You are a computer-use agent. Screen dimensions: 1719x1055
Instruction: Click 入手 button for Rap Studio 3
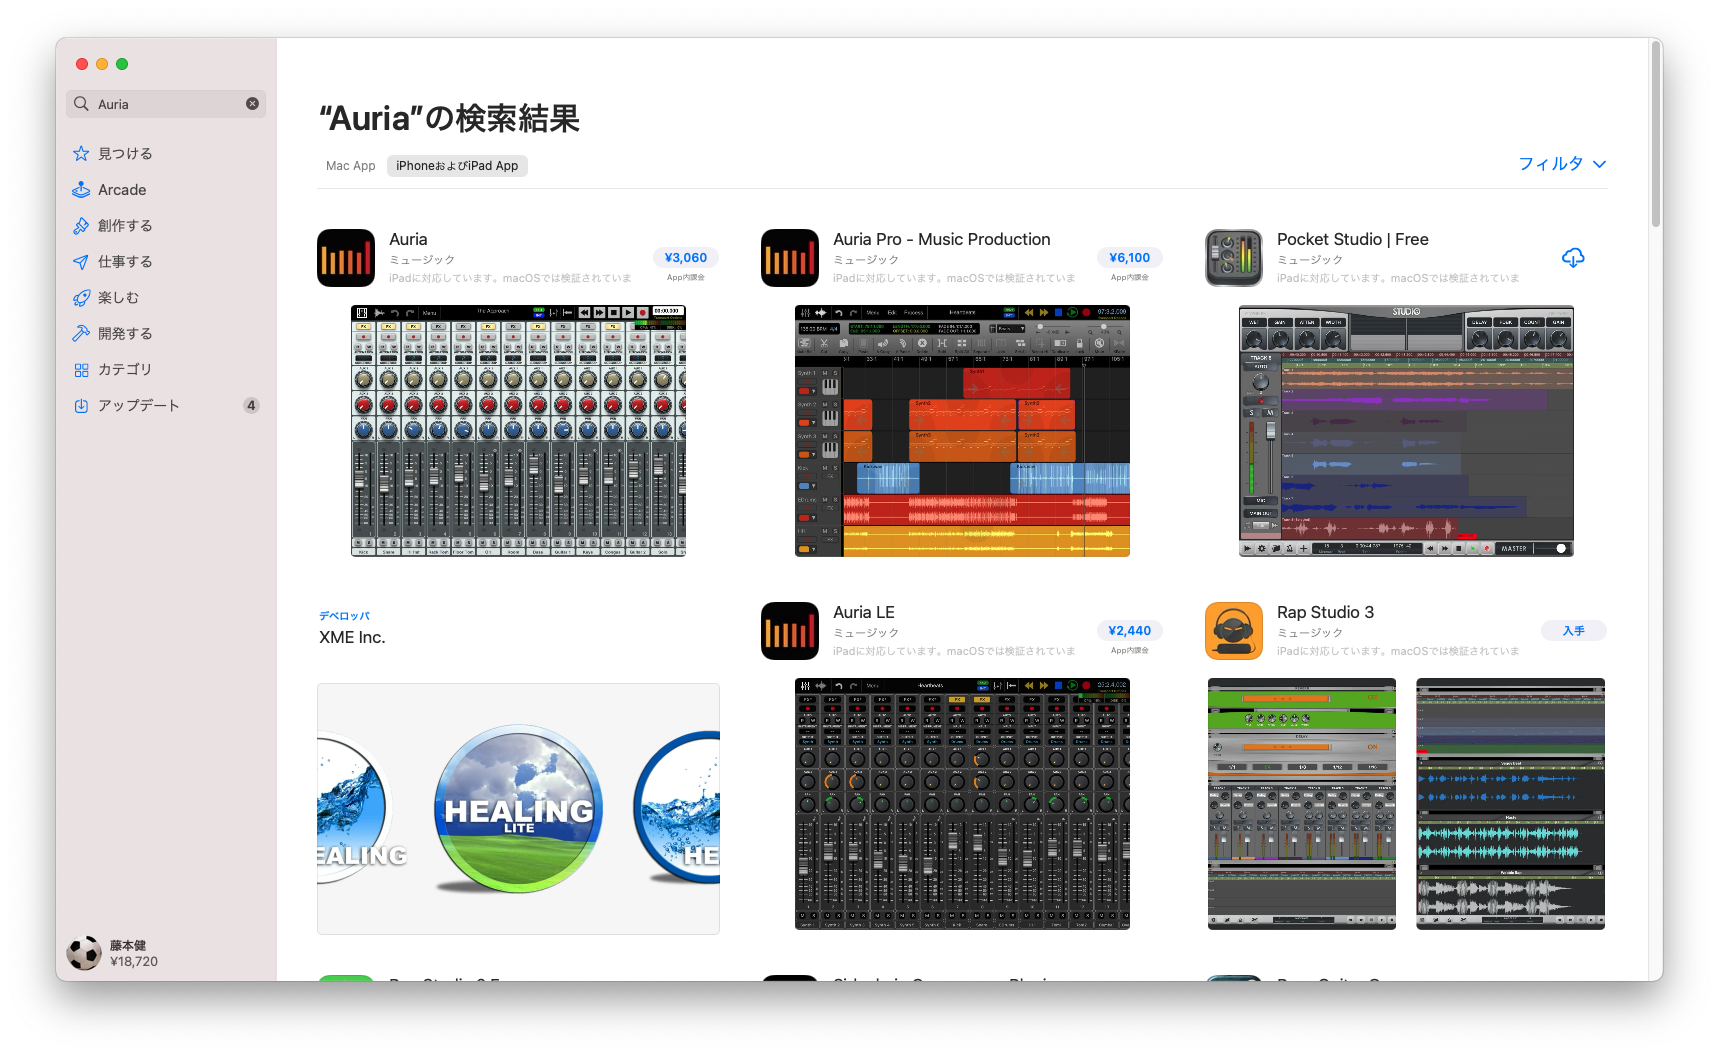click(1574, 630)
